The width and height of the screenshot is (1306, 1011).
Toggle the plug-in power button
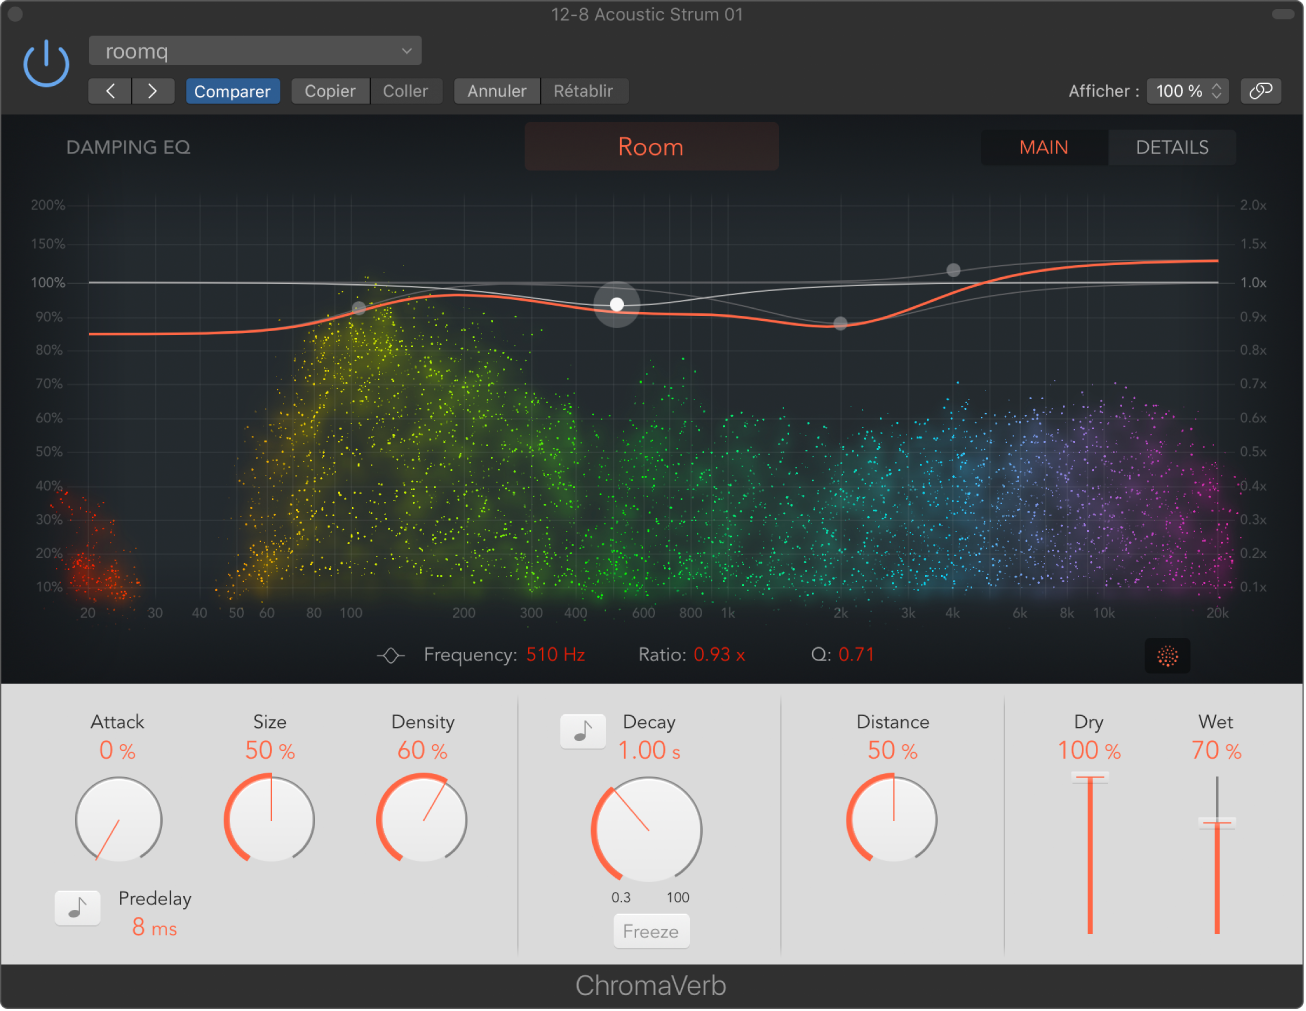46,64
